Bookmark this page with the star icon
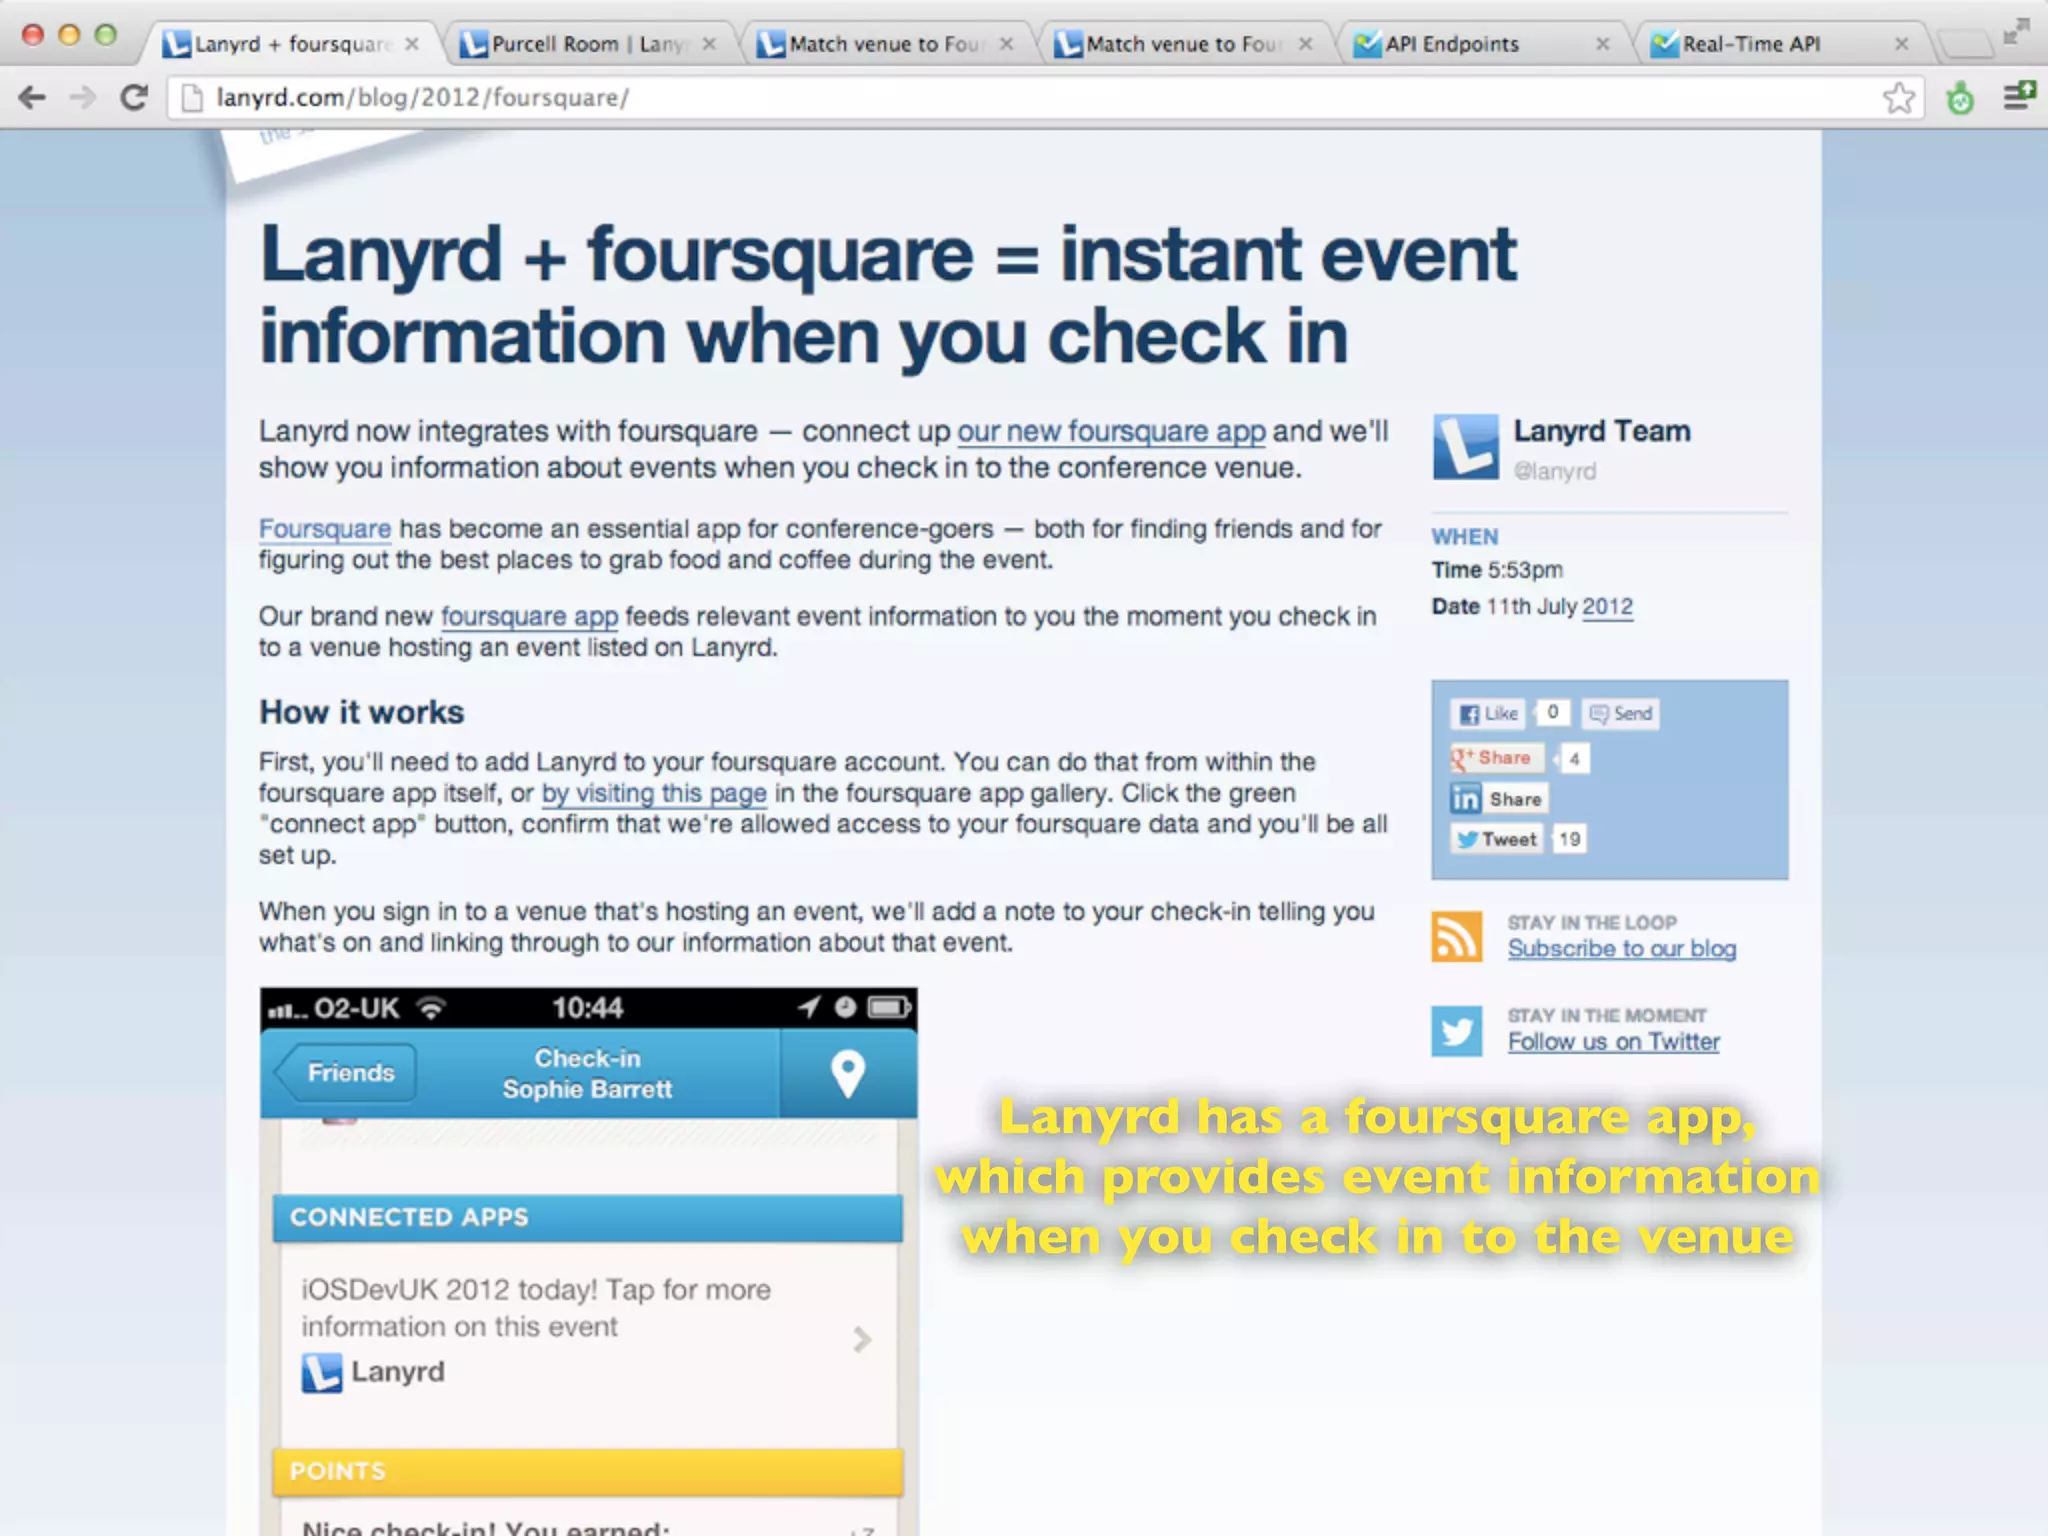This screenshot has width=2048, height=1536. (x=1899, y=98)
